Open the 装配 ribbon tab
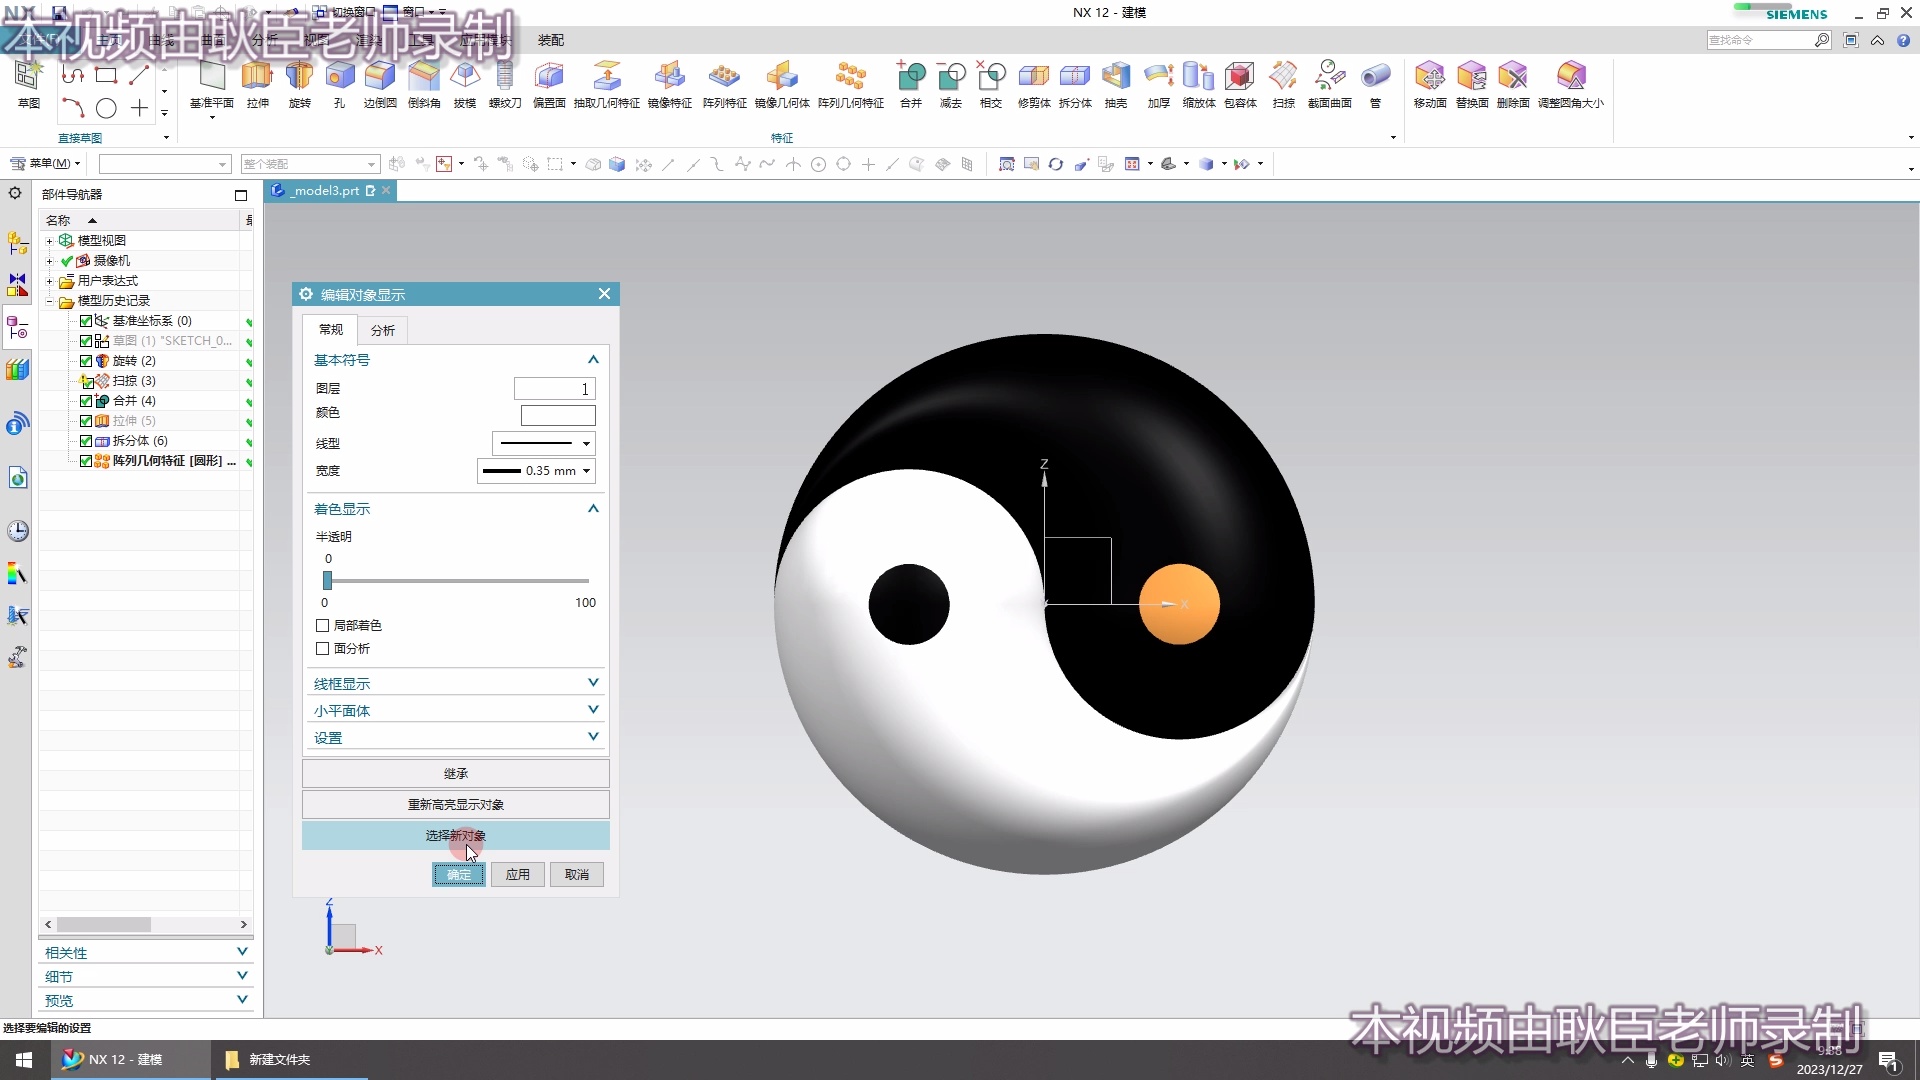Viewport: 1920px width, 1080px height. 550,40
